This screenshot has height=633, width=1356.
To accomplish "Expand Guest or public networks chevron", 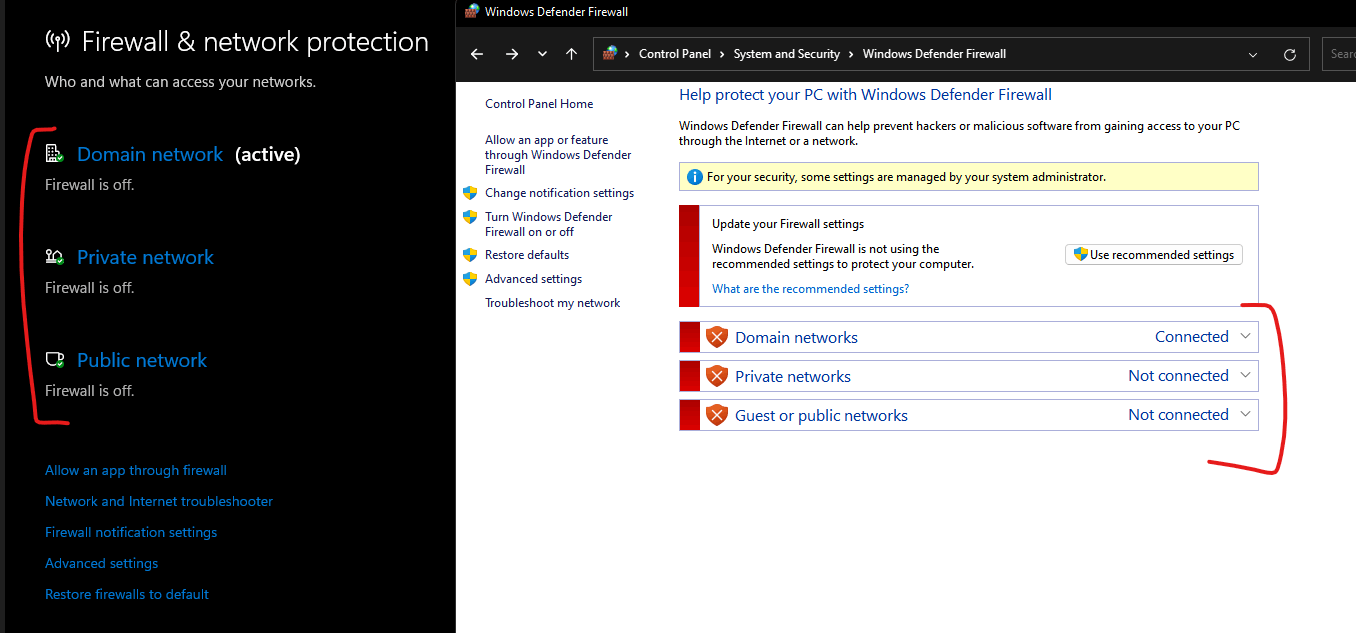I will pyautogui.click(x=1245, y=414).
